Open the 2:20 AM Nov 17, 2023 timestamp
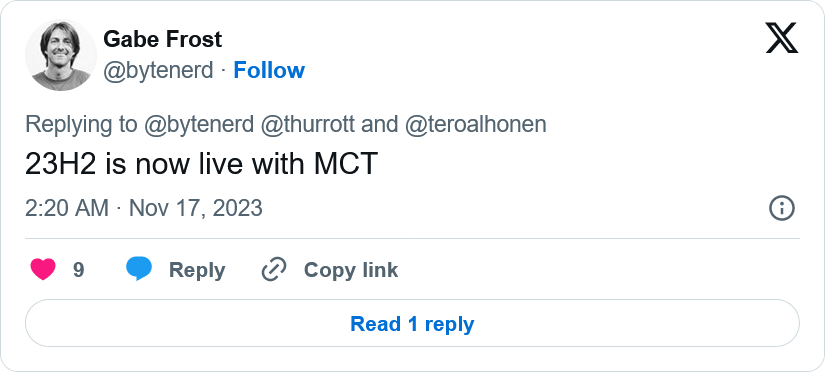This screenshot has height=372, width=825. click(144, 208)
